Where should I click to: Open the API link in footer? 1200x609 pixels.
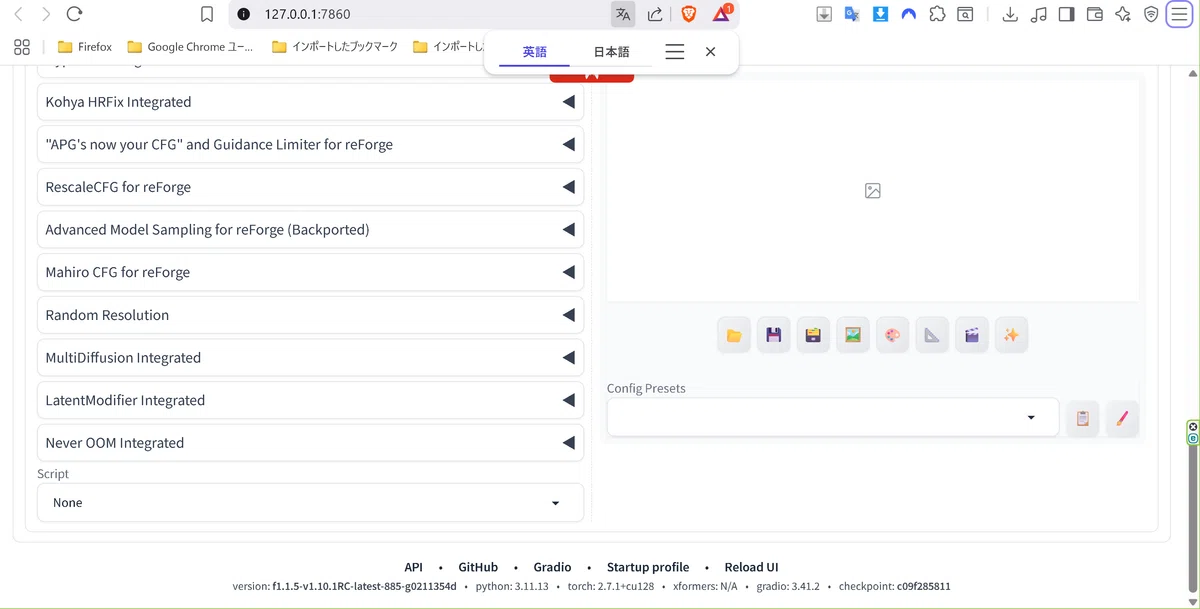[x=413, y=567]
